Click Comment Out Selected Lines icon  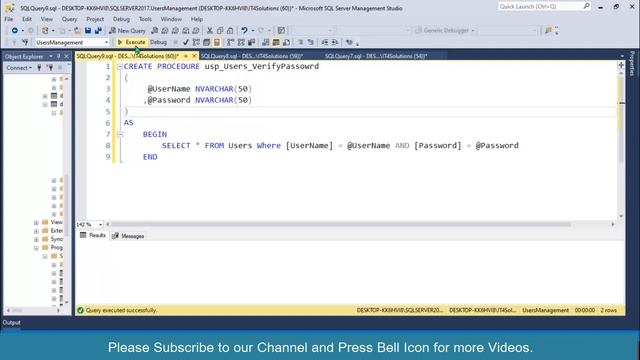point(300,42)
